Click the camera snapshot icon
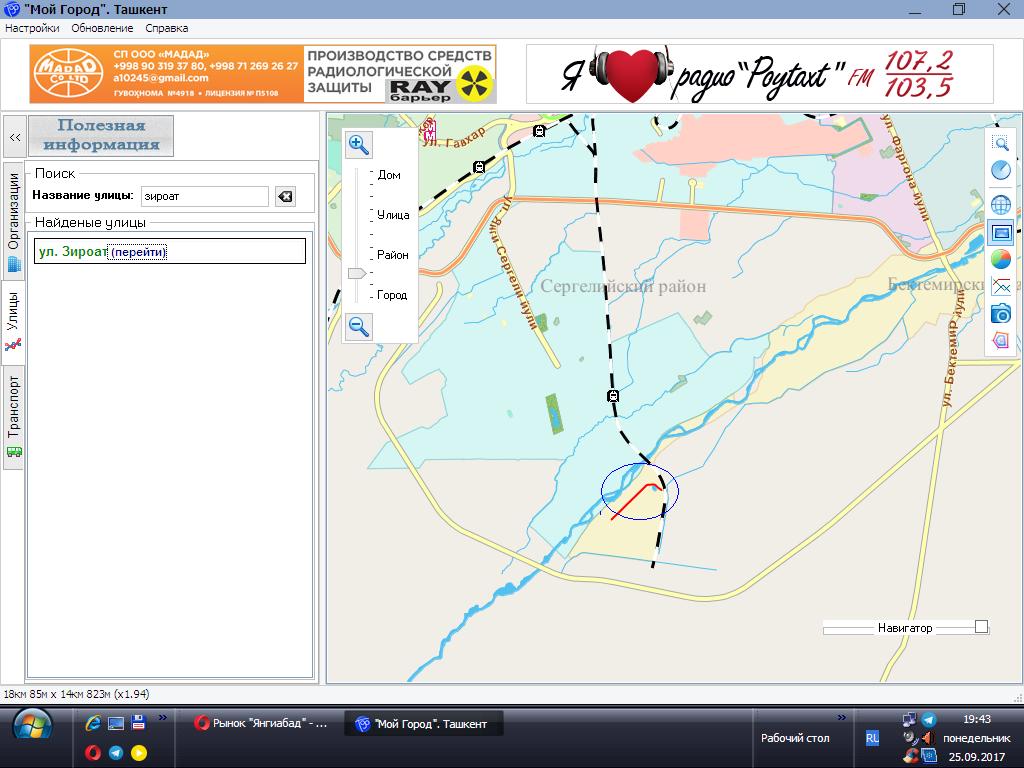This screenshot has height=768, width=1024. 1000,314
